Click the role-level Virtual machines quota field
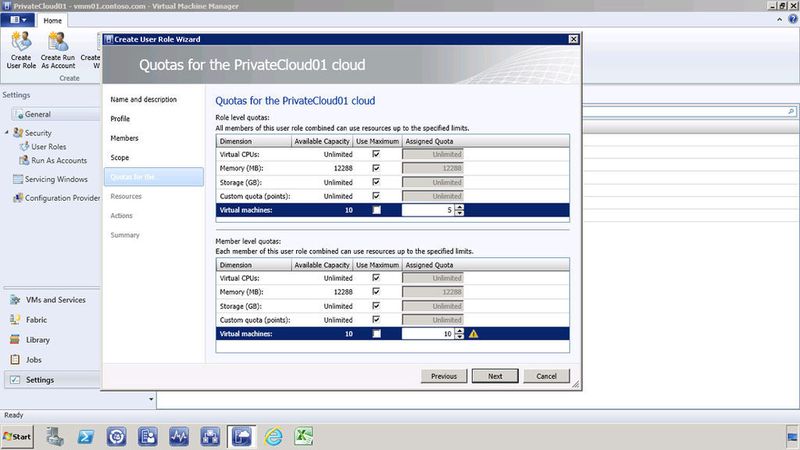Screen dimensions: 800x450 (428, 210)
